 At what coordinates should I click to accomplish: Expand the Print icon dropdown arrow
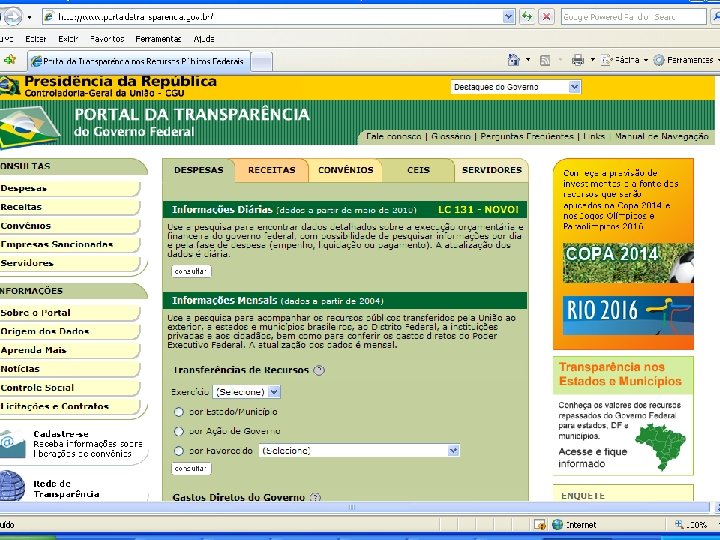592,60
